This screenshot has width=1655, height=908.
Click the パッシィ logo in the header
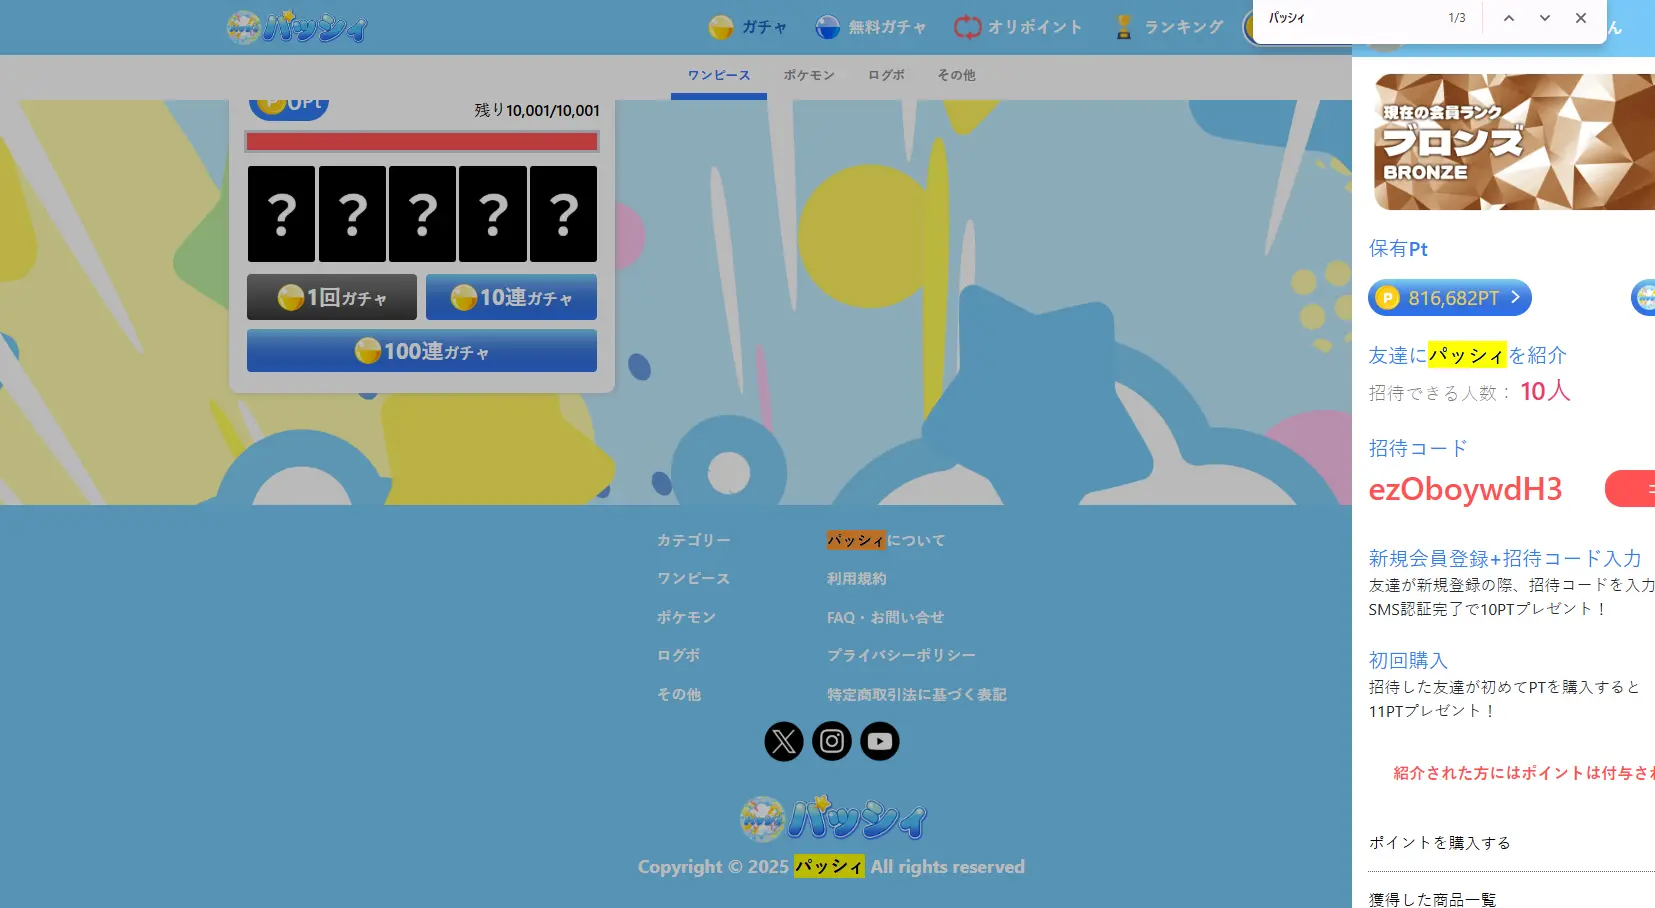297,27
